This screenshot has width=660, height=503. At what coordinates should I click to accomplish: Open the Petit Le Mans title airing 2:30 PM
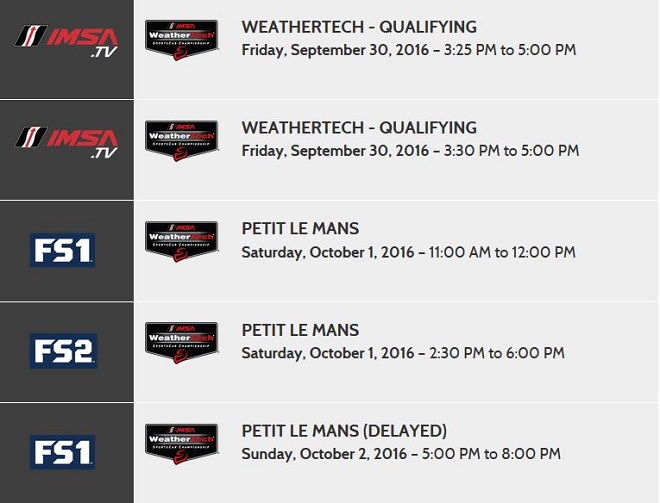pos(300,330)
